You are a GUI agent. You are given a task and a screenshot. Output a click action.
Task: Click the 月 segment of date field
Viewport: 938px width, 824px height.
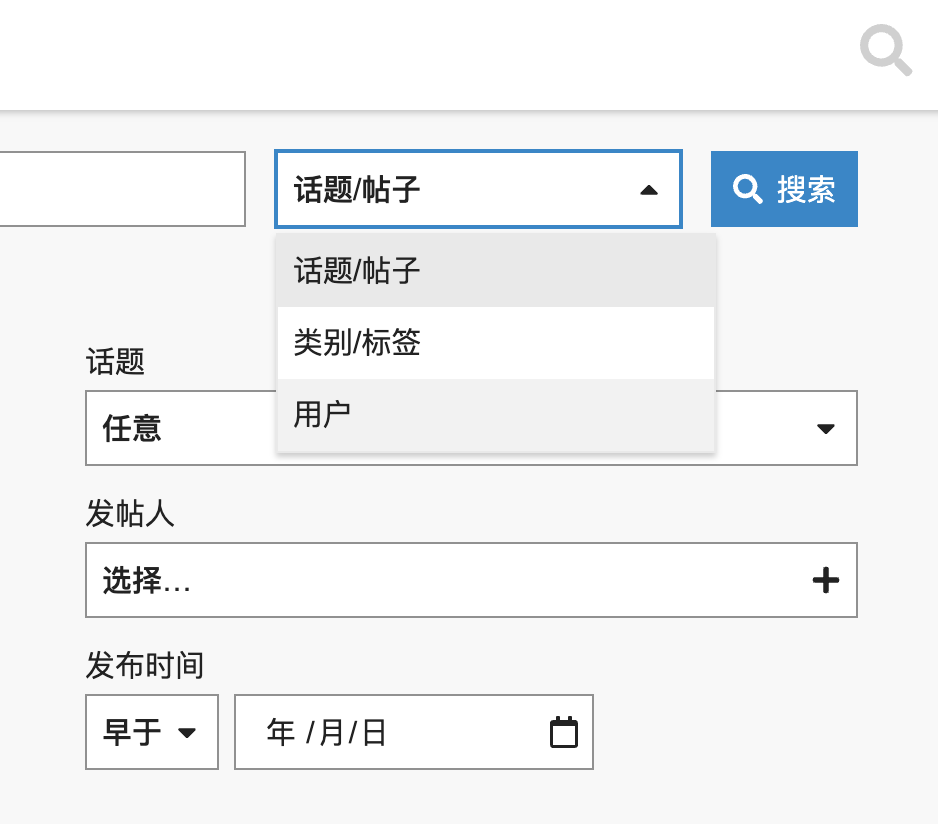(x=331, y=732)
